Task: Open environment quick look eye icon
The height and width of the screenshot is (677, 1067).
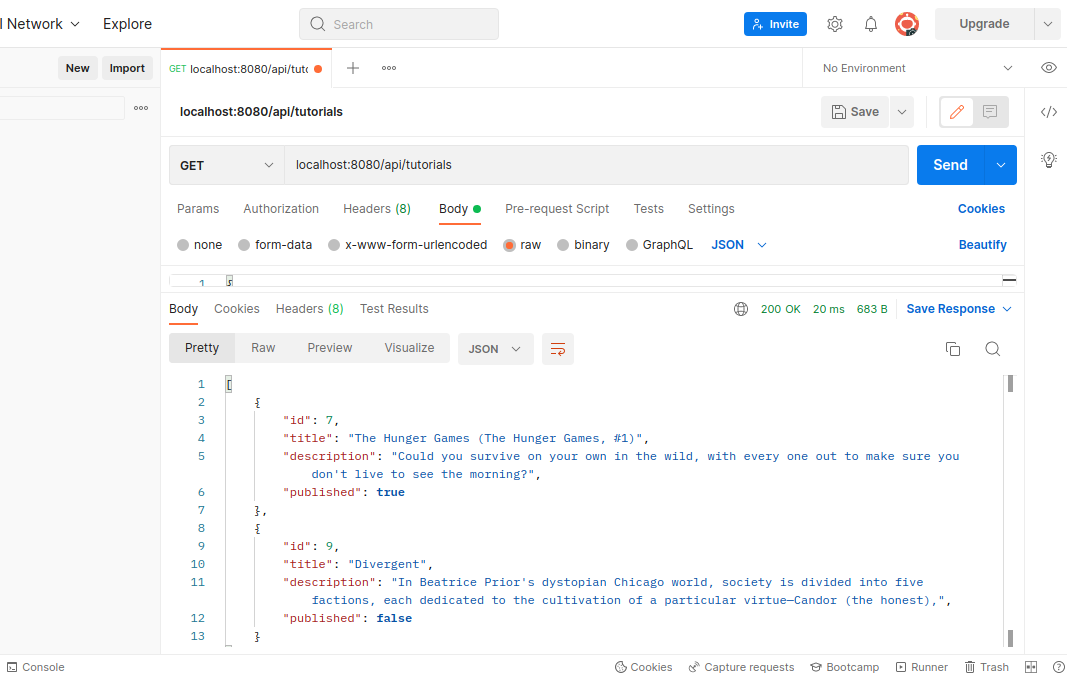Action: pyautogui.click(x=1049, y=68)
